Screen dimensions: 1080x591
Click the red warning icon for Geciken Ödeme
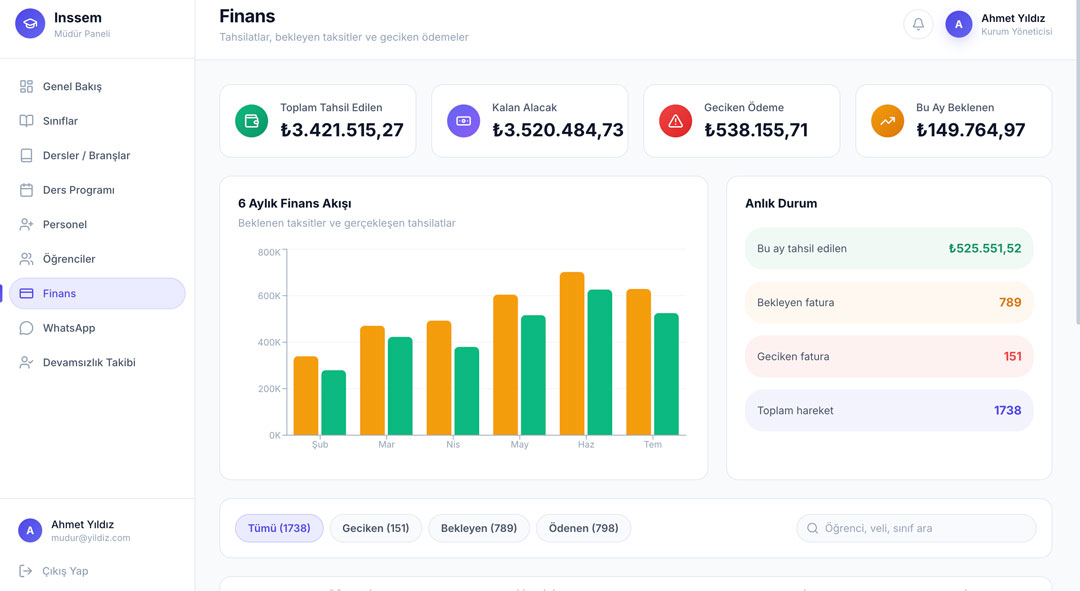tap(676, 121)
